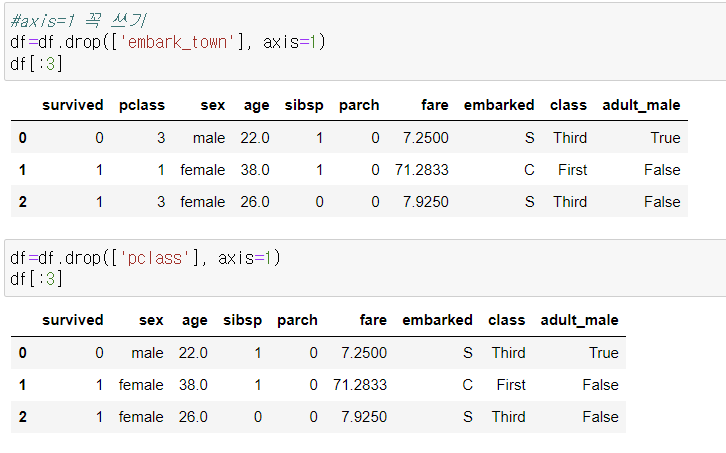Click 'True' adult_male cell in first table
The image size is (726, 453).
coord(665,138)
